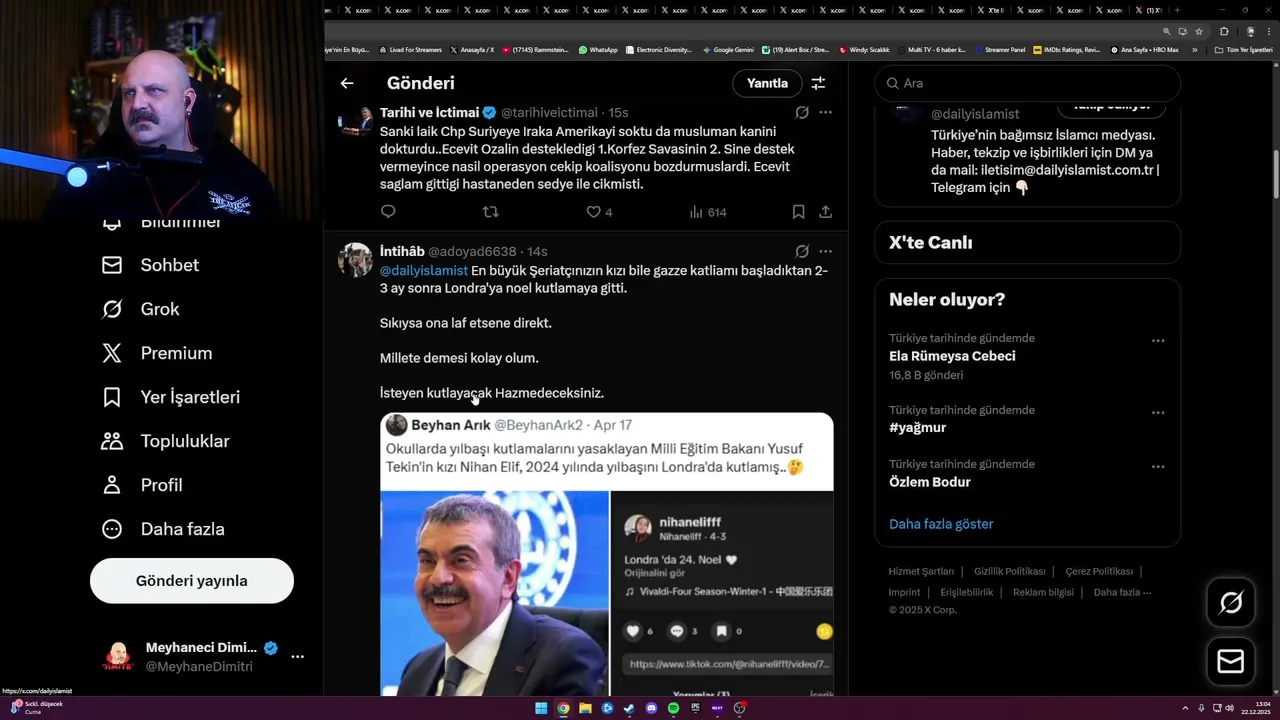Open WhatsApp bookmark in bookmarks bar
The width and height of the screenshot is (1280, 720).
[598, 49]
